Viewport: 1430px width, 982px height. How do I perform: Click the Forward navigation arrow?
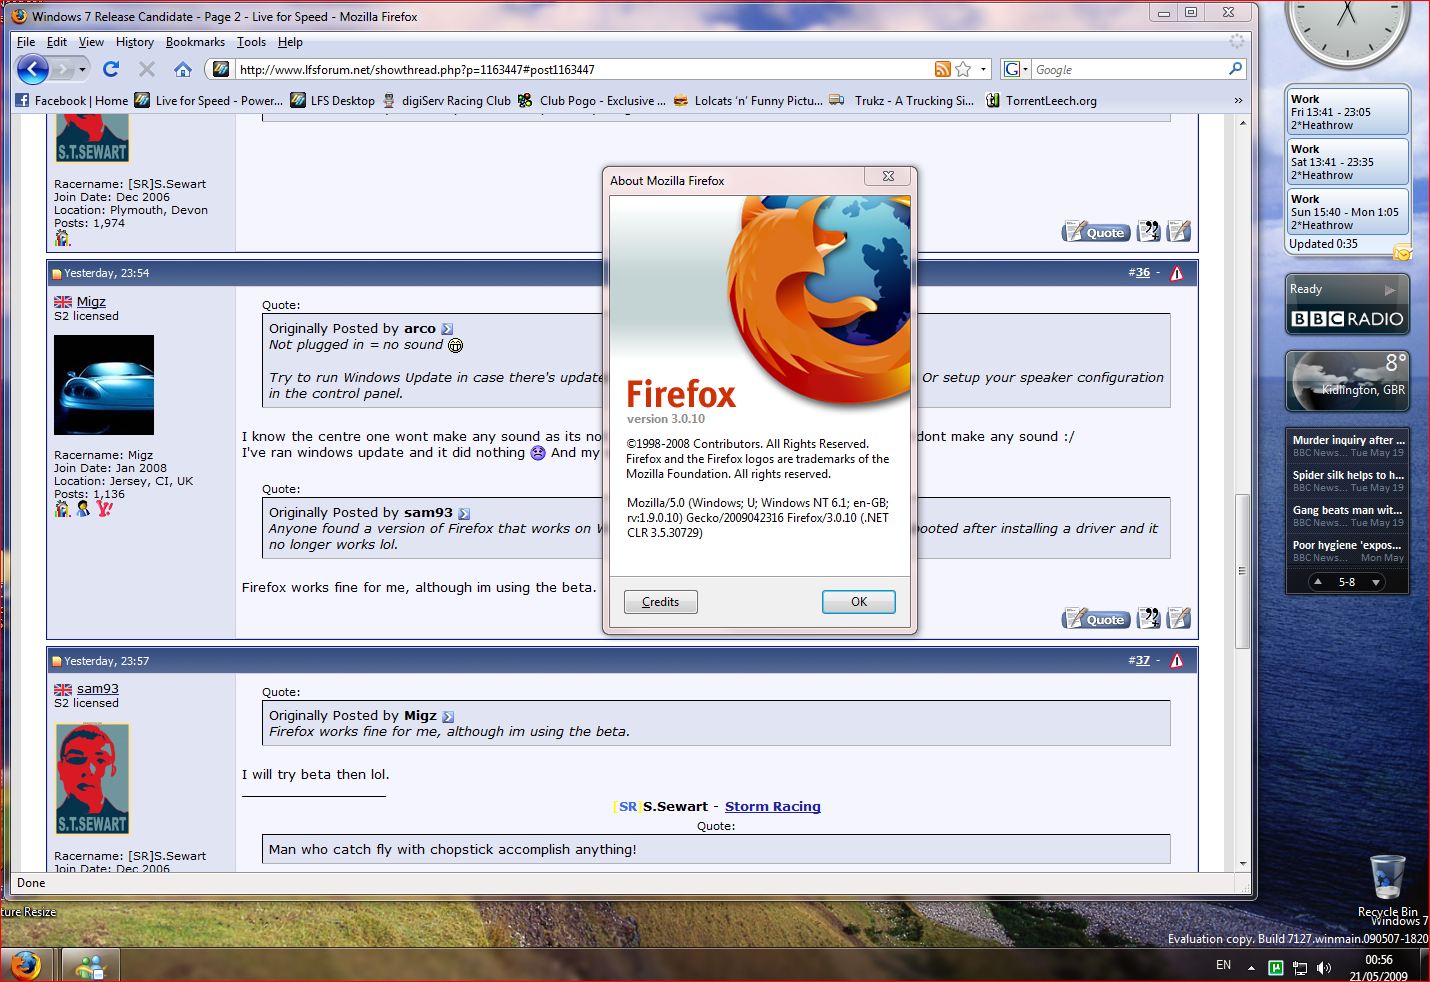pos(63,69)
